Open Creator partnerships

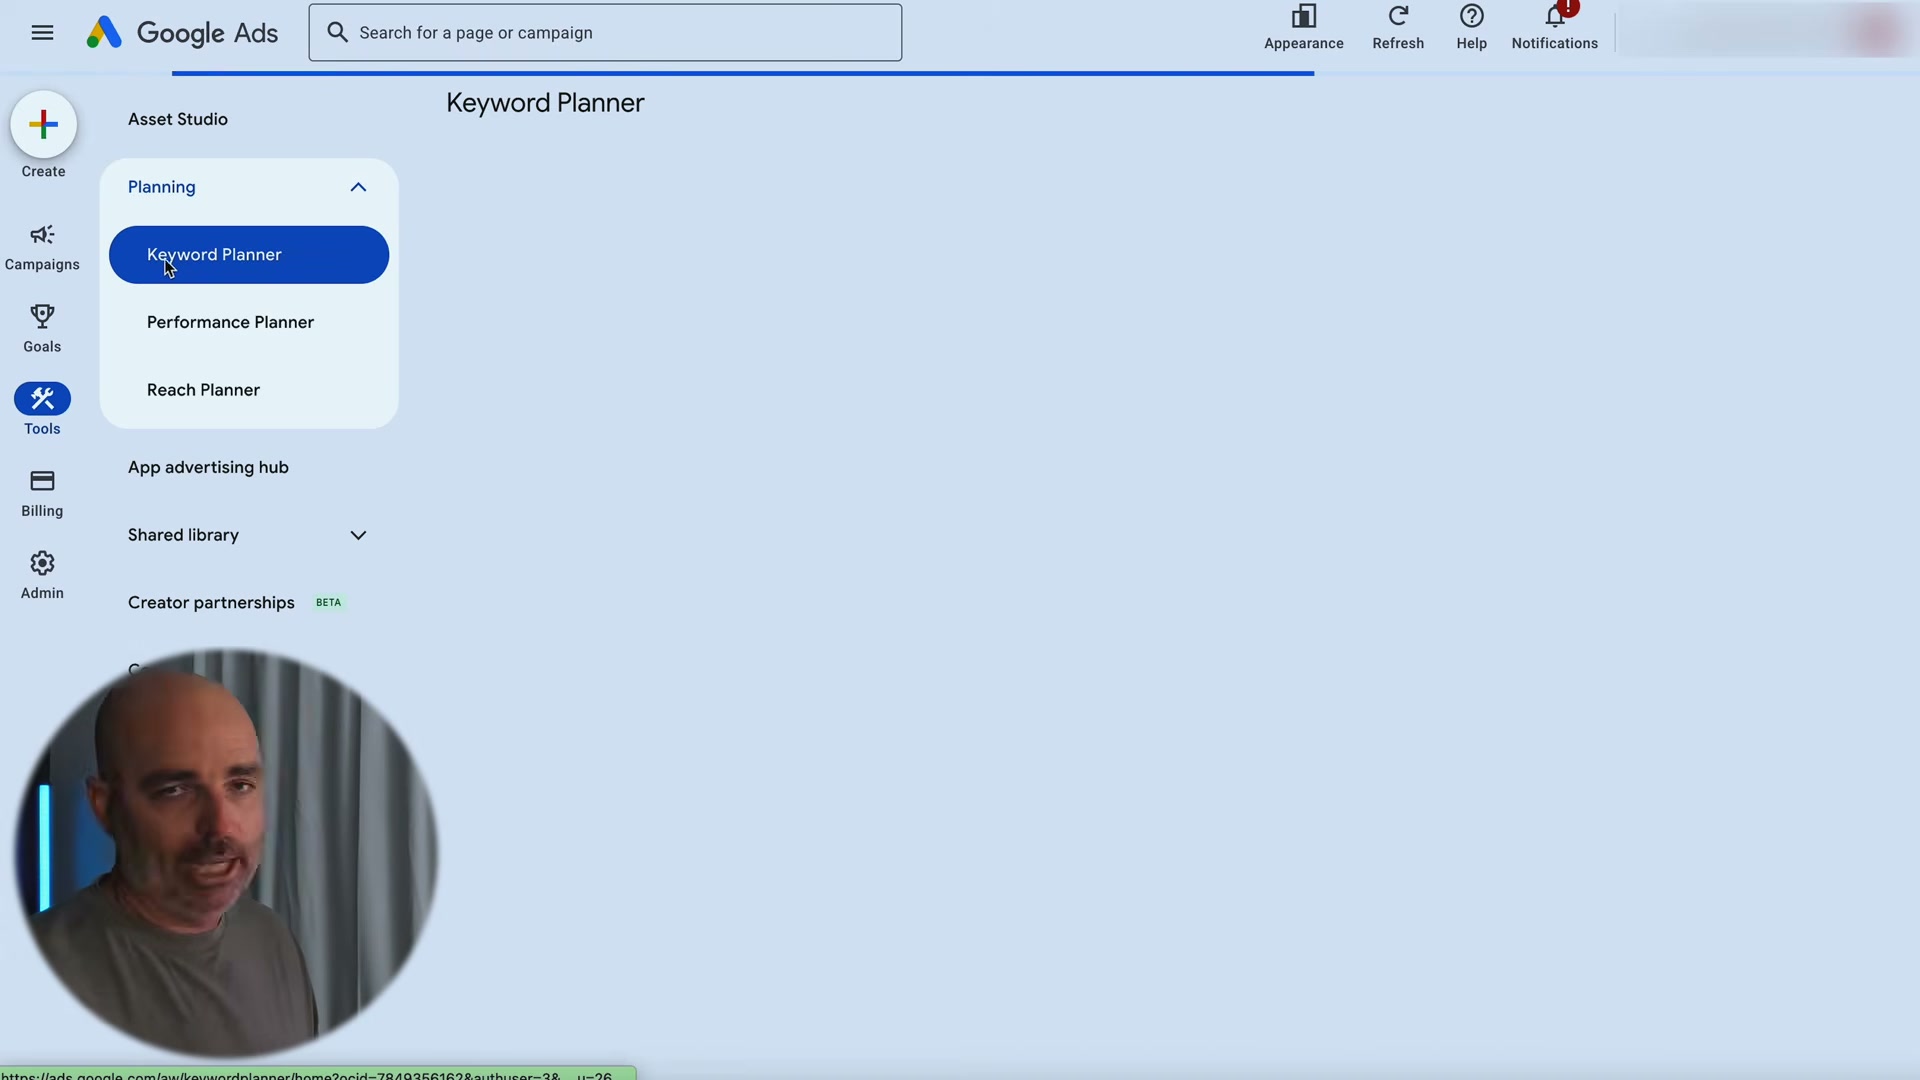click(211, 603)
